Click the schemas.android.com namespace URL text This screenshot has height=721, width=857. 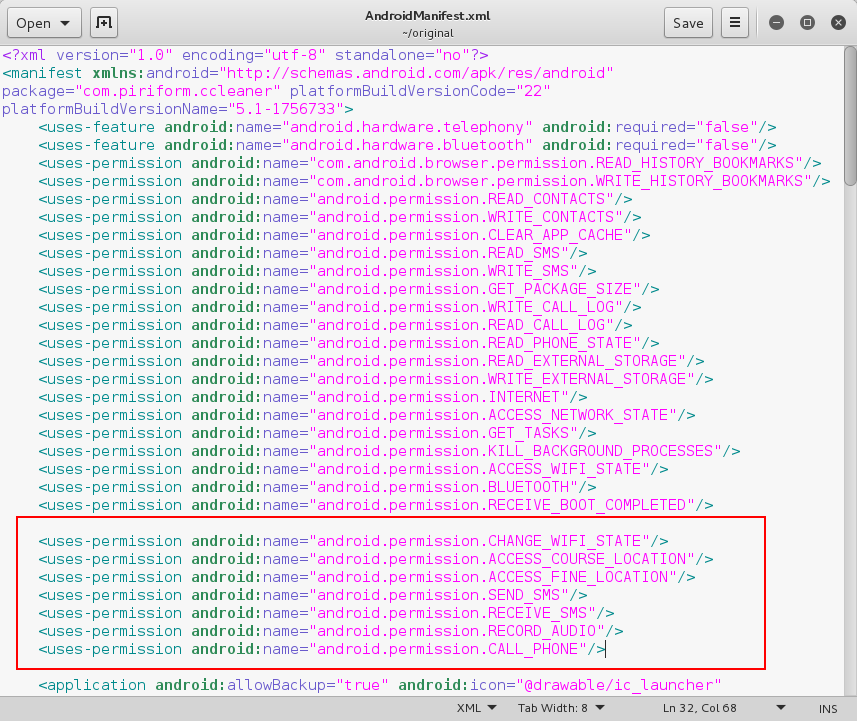click(x=418, y=72)
